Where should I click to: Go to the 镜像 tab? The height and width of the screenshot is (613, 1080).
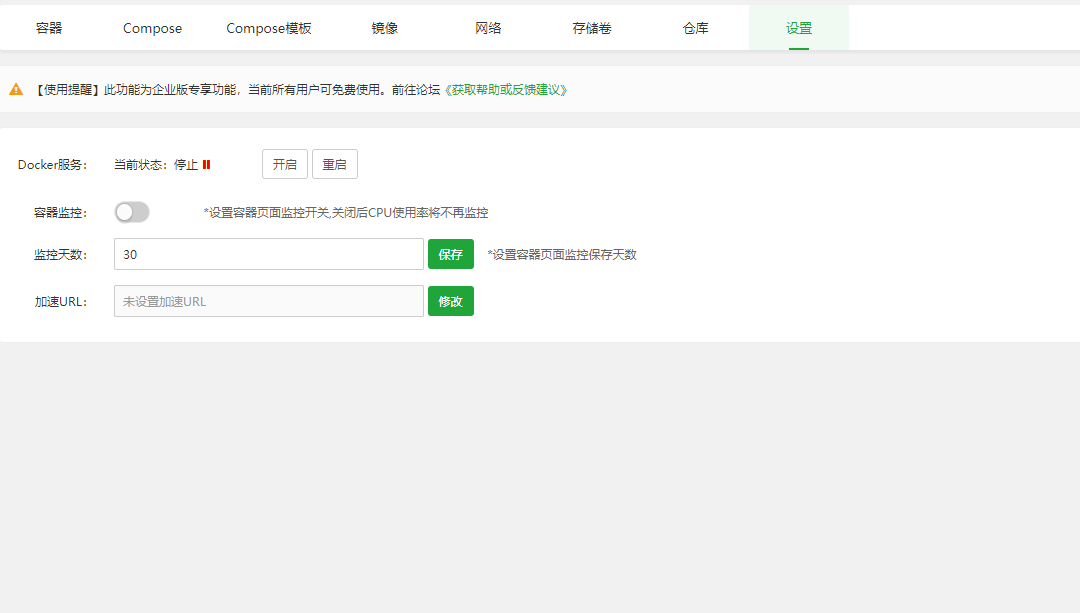(384, 28)
